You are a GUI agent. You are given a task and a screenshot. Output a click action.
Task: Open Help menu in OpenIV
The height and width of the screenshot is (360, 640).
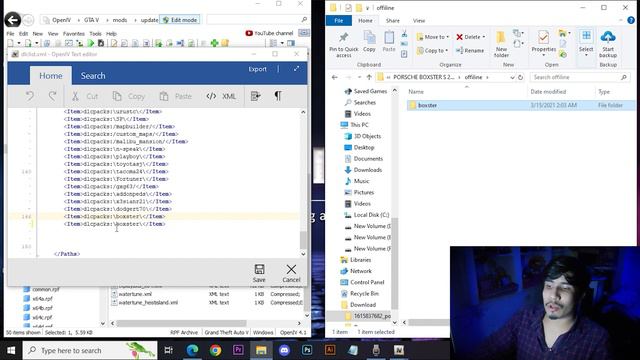coord(111,33)
